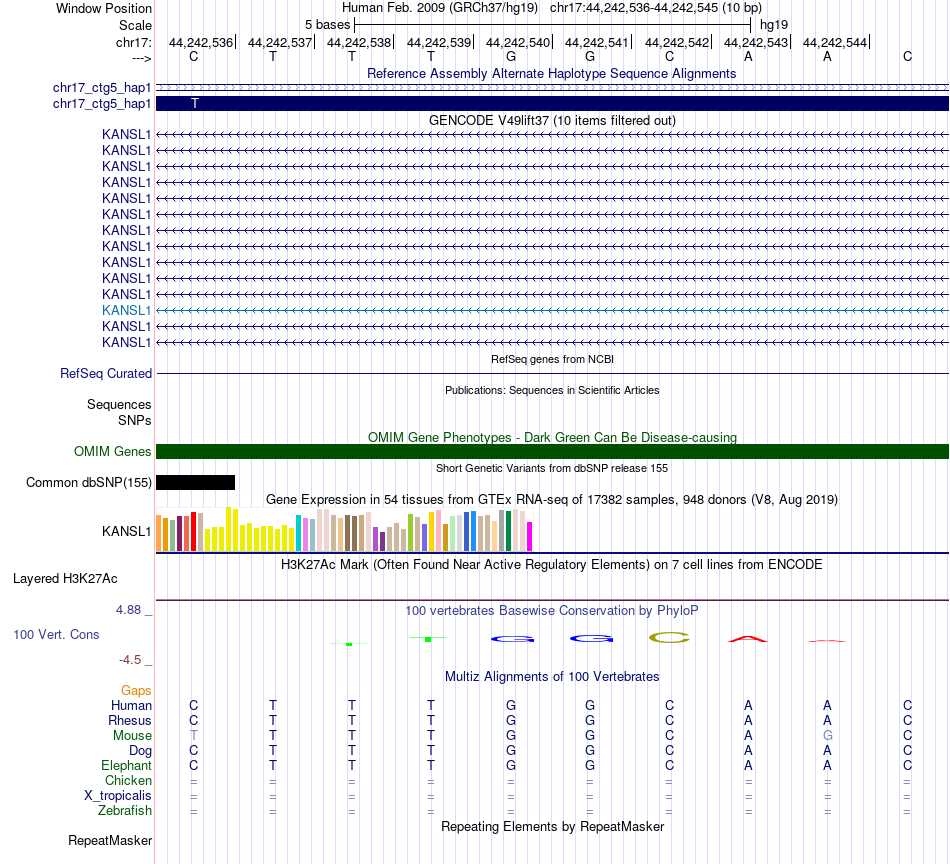Click position label 44,242,538
This screenshot has height=864, width=950.
point(359,42)
